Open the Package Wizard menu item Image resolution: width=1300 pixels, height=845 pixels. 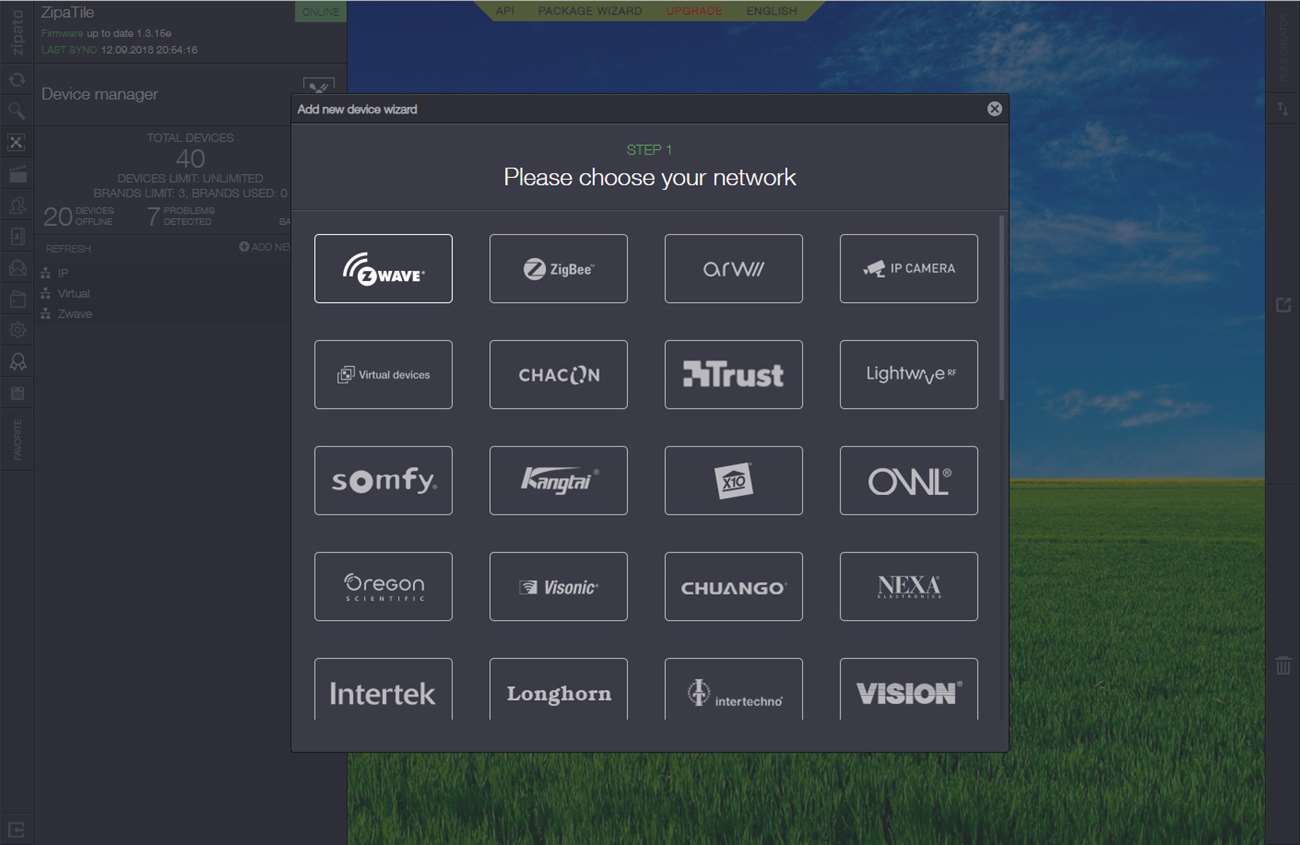tap(590, 10)
